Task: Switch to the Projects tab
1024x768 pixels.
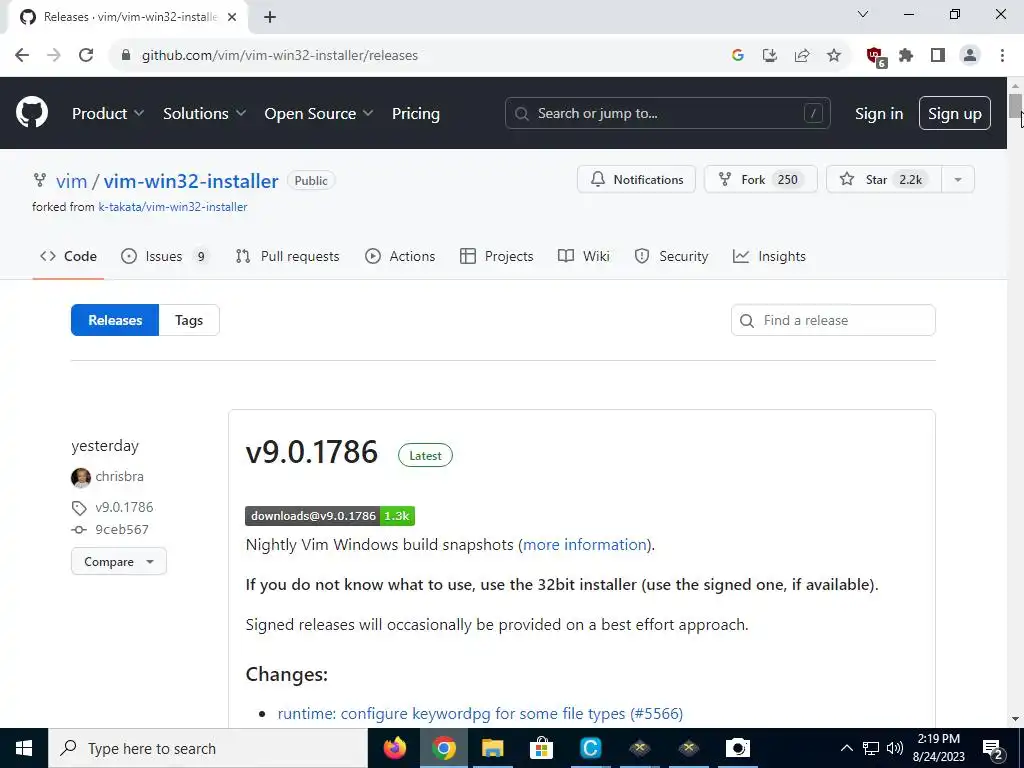Action: click(496, 256)
